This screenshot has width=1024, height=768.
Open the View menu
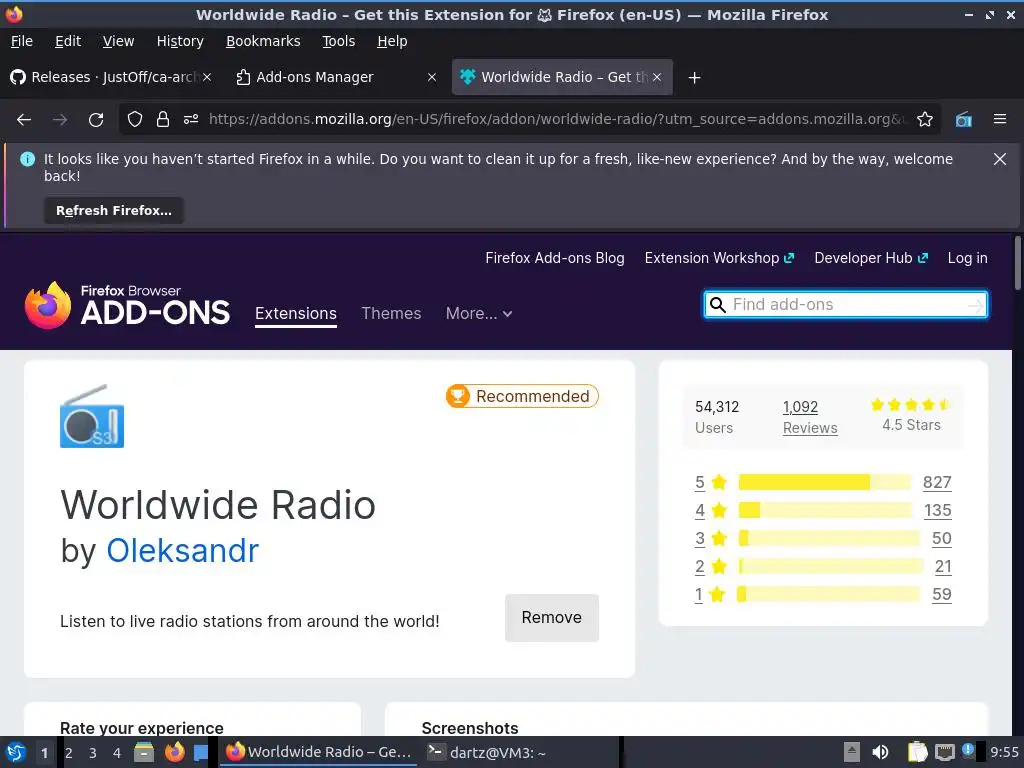(x=118, y=41)
